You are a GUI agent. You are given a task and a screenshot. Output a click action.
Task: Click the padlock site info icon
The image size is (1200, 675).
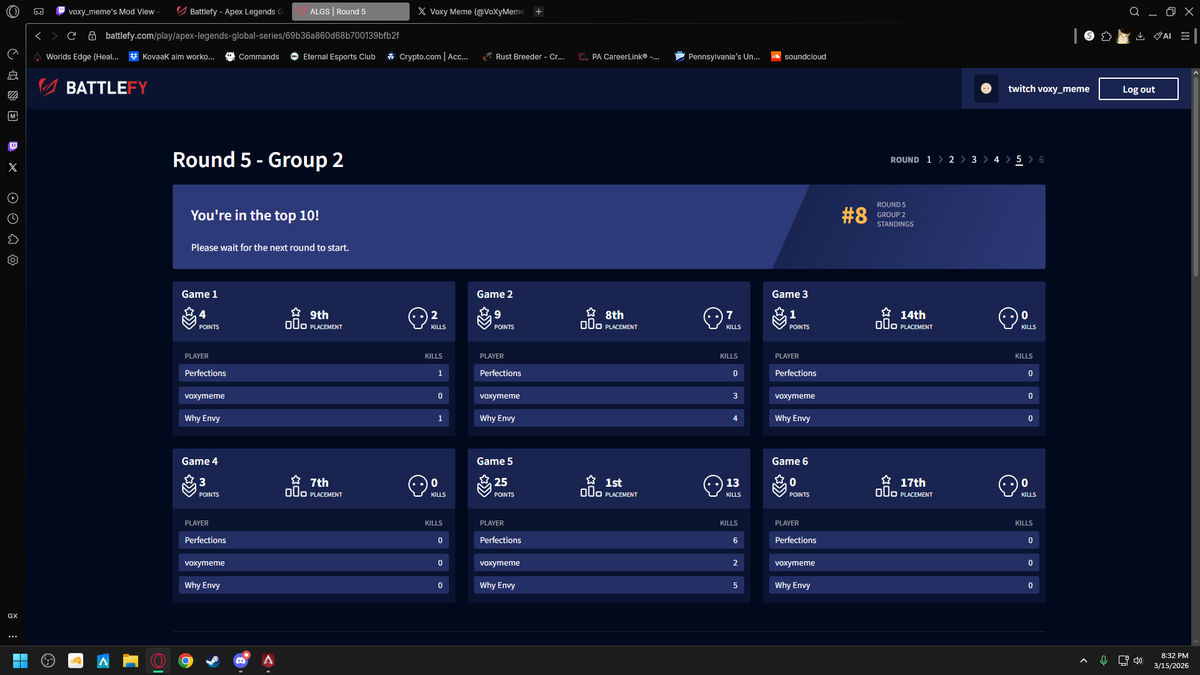(93, 35)
